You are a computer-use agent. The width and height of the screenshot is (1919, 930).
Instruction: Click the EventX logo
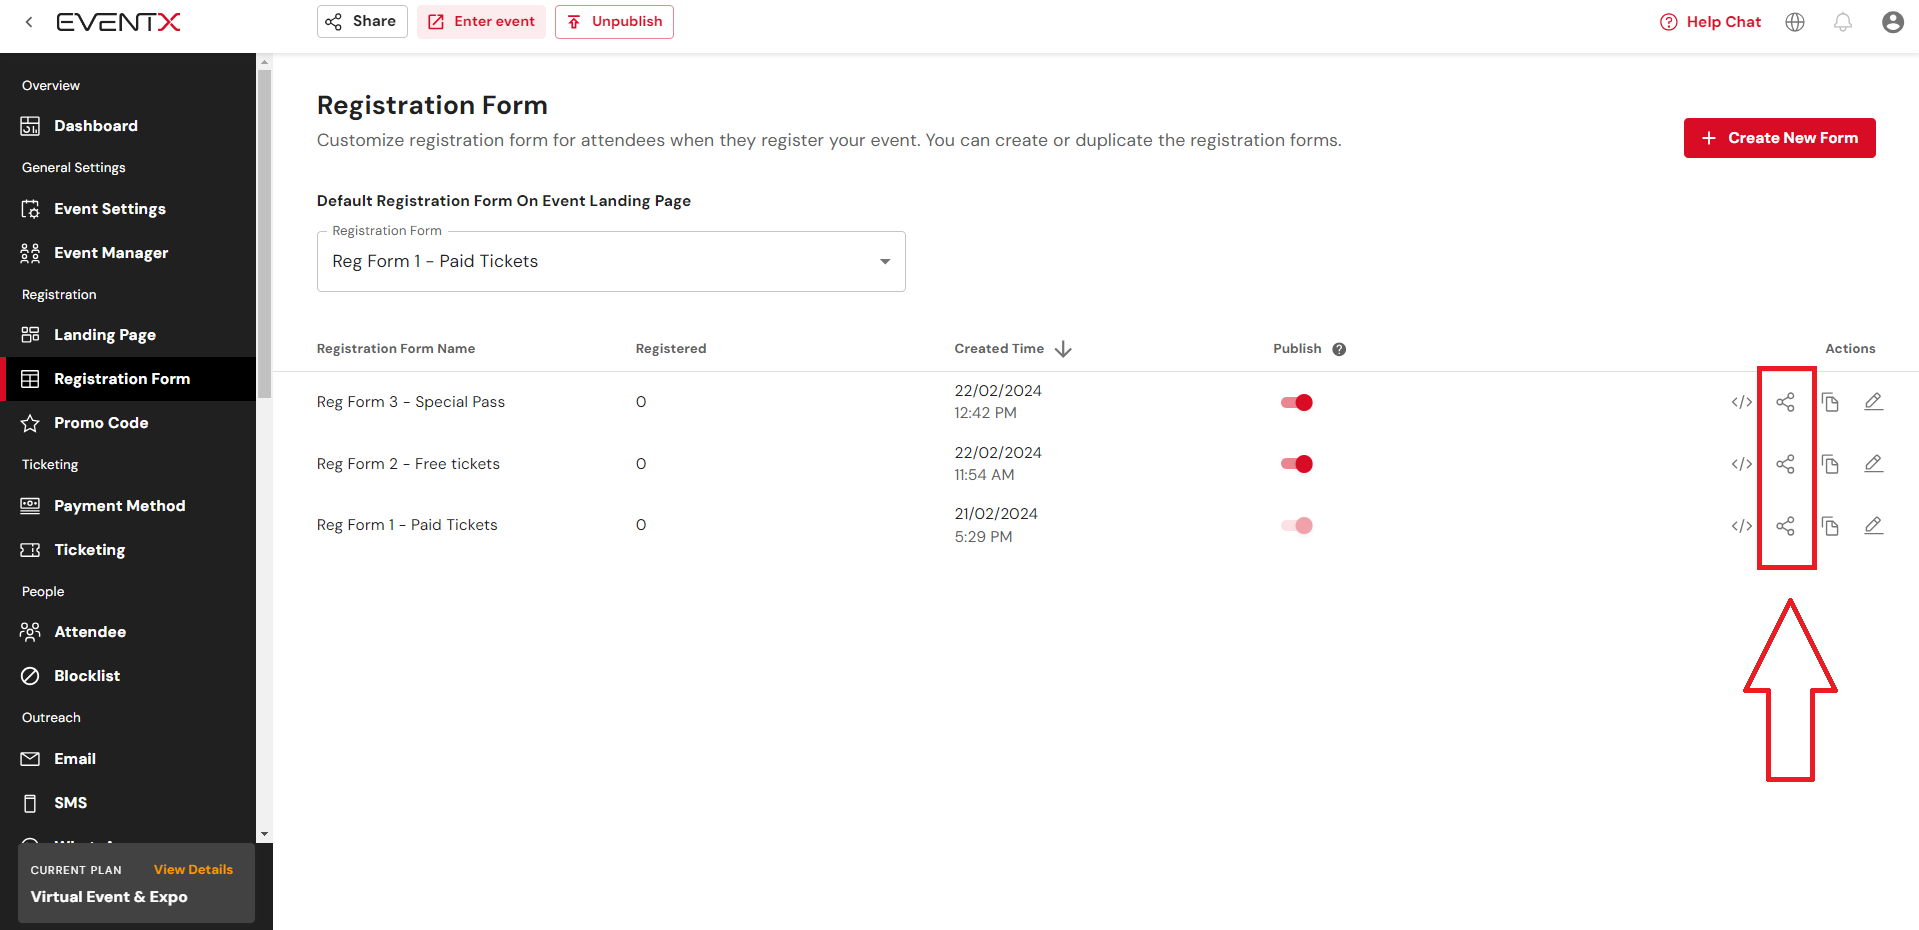click(x=118, y=22)
